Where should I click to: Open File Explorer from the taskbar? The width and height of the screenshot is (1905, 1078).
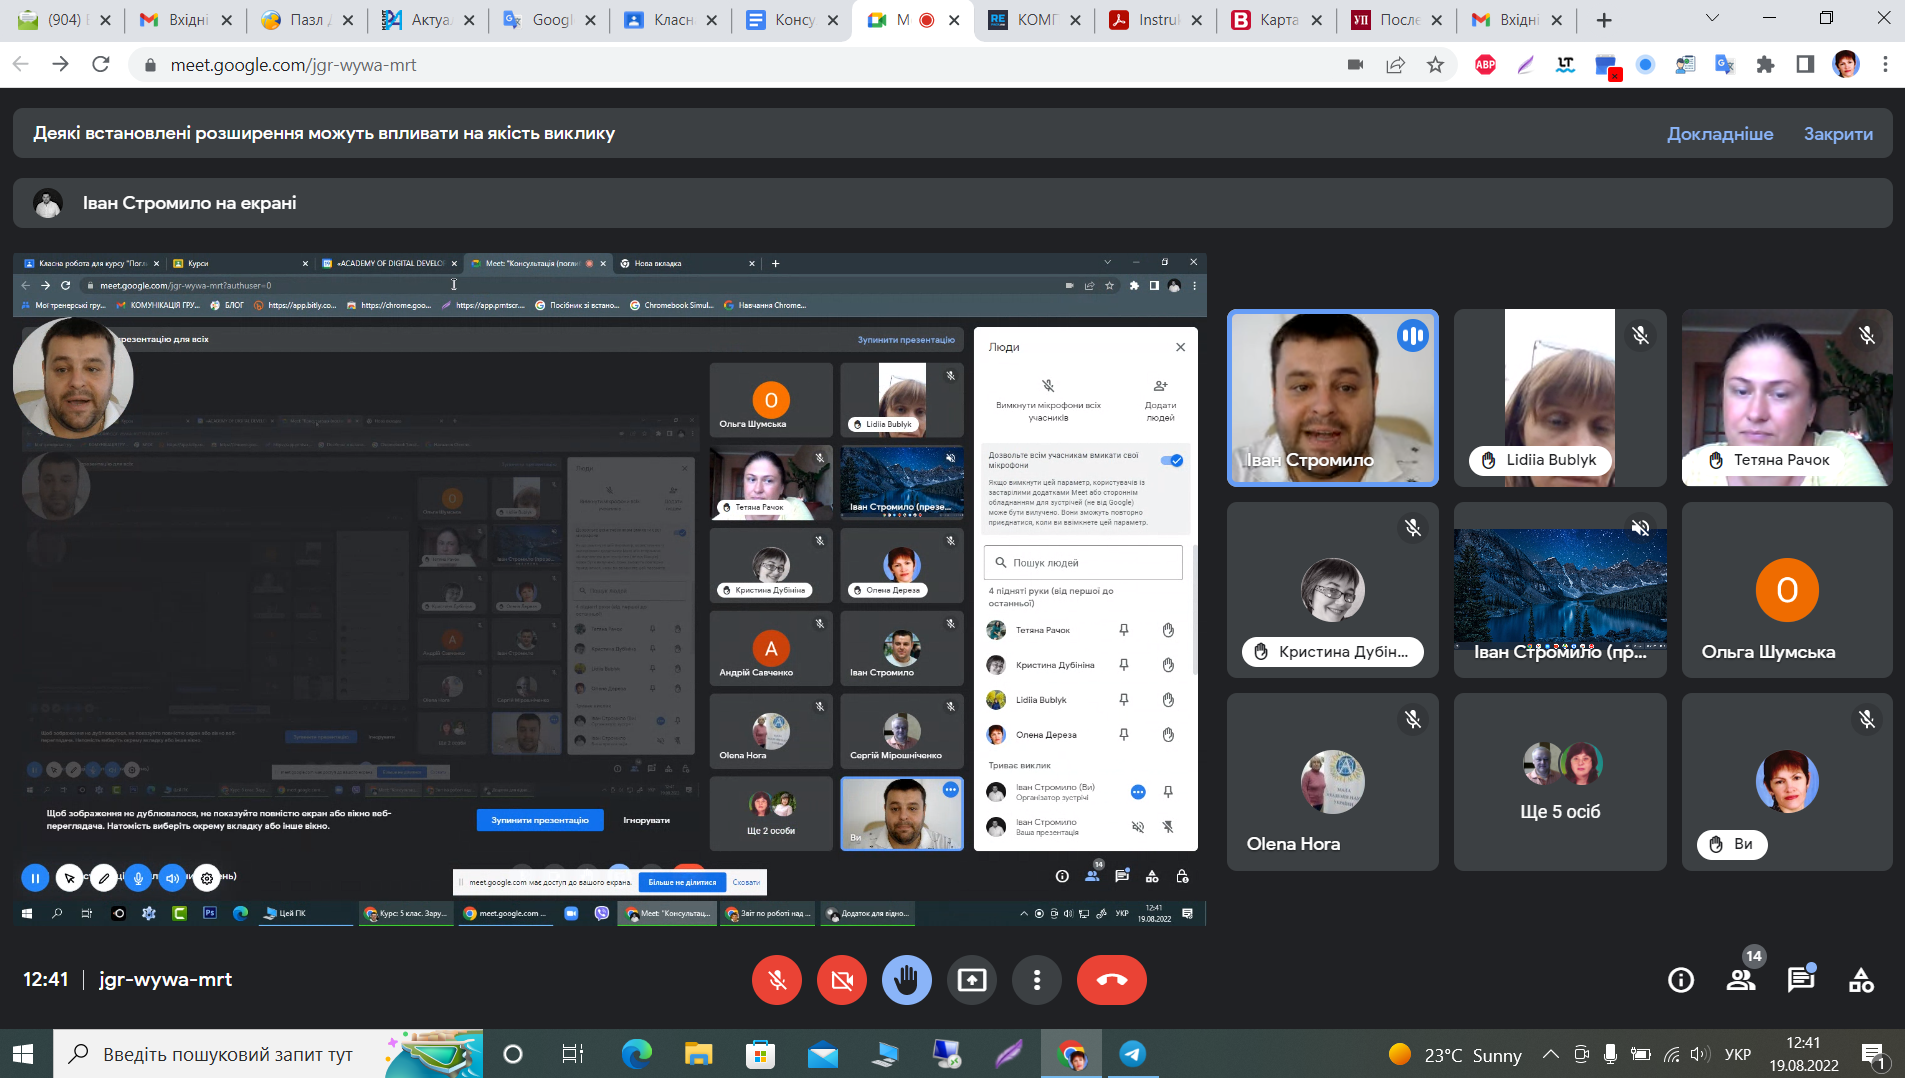(x=698, y=1054)
